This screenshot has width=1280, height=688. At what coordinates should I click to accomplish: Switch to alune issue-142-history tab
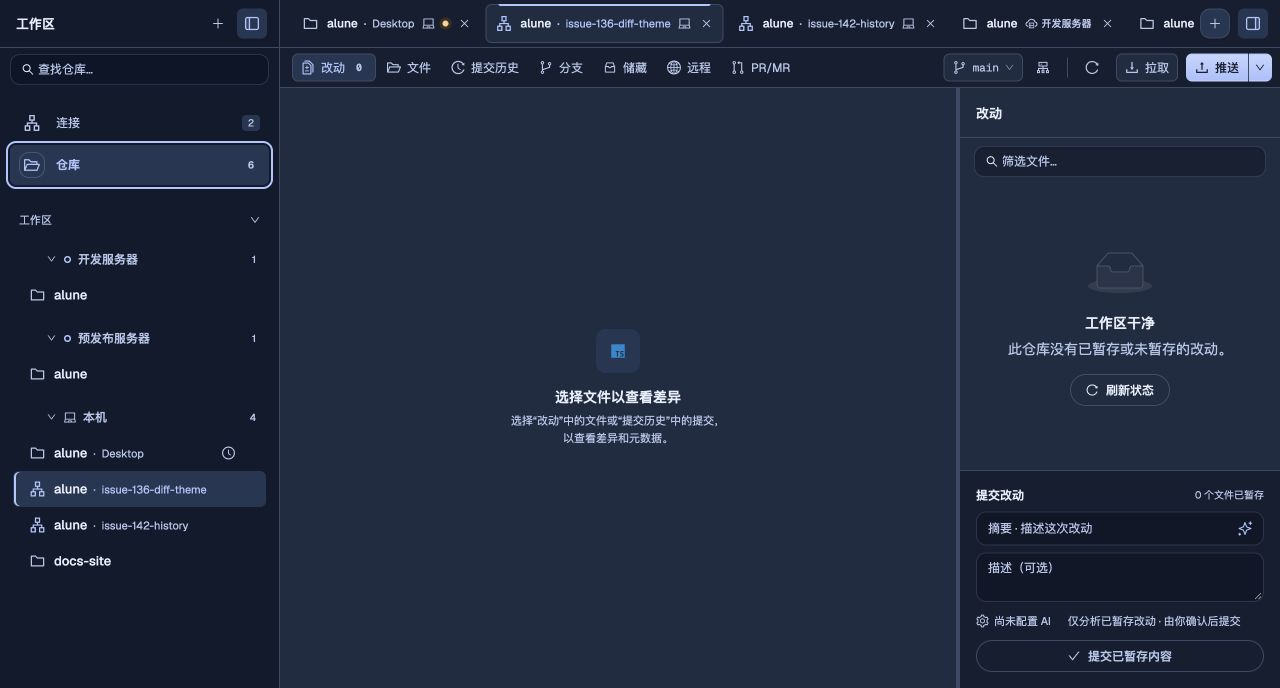[x=836, y=23]
